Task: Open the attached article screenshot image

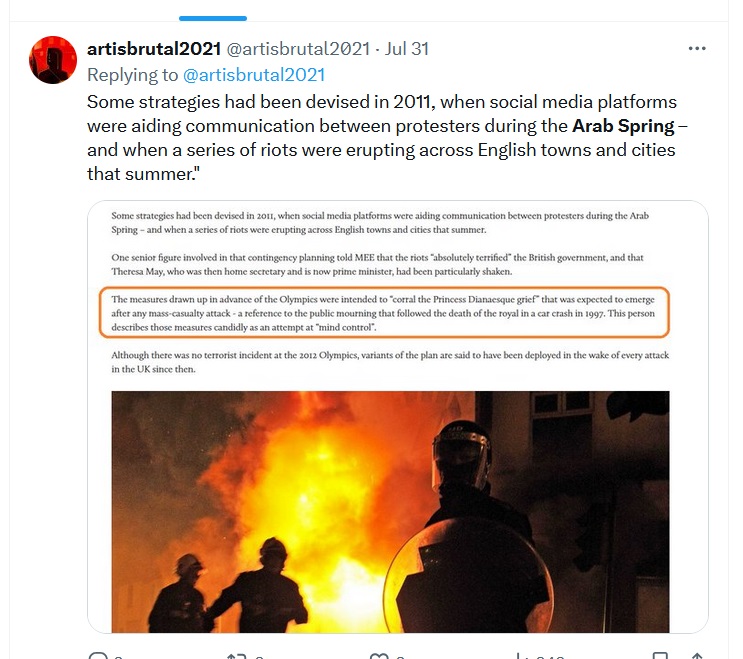Action: [x=398, y=416]
